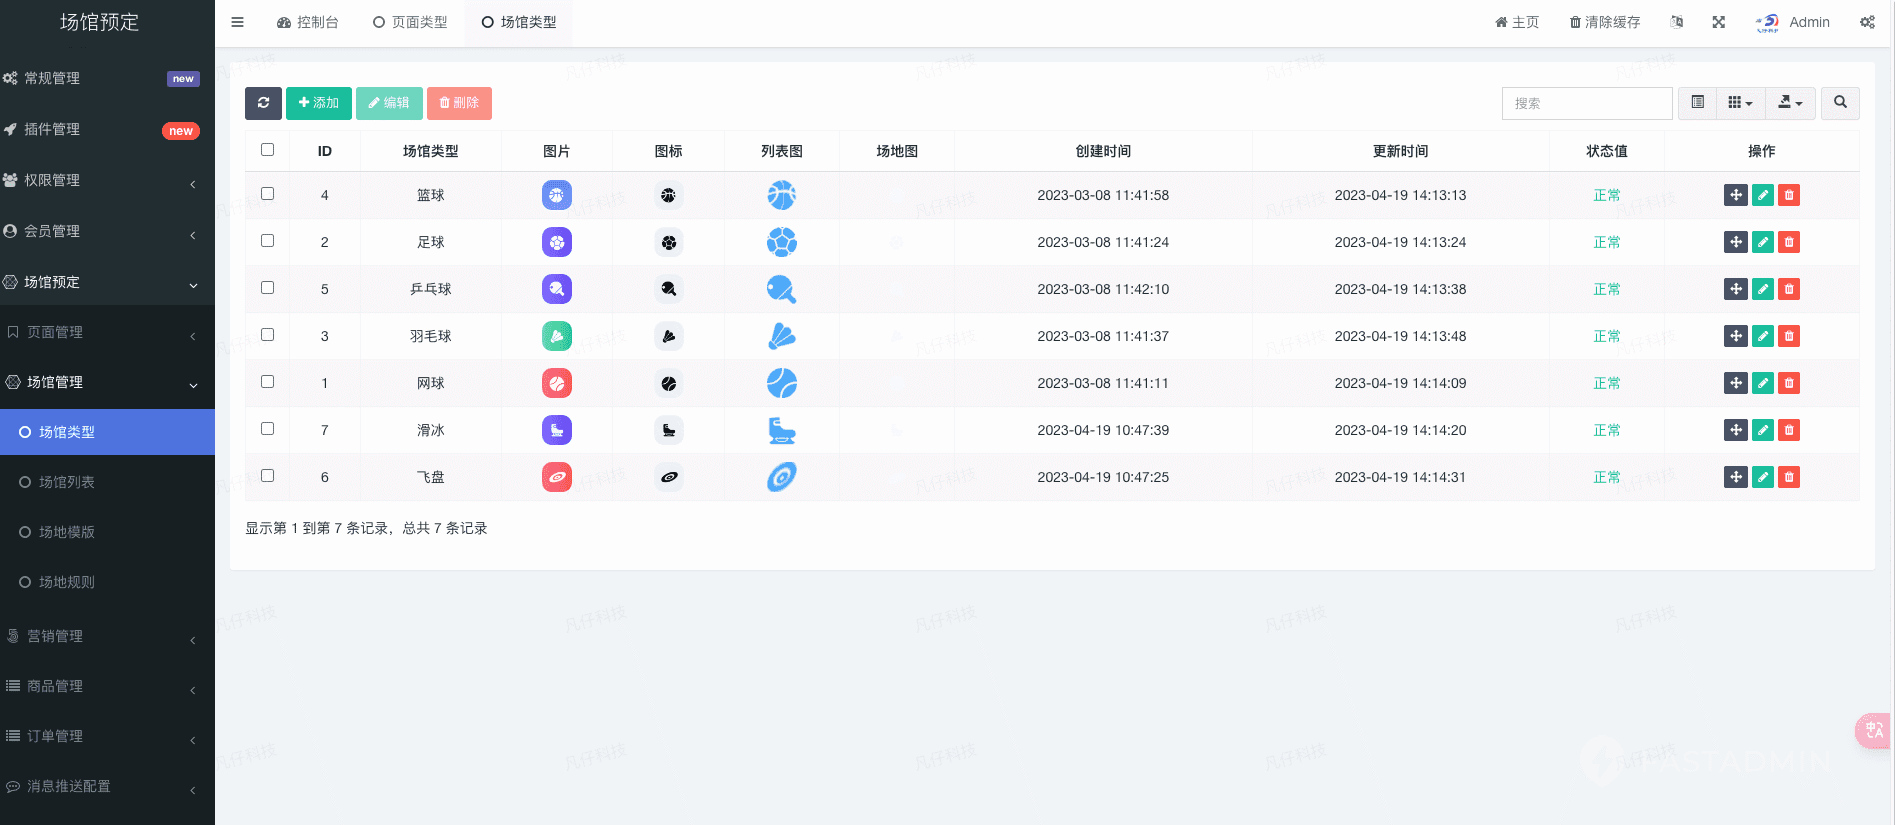
Task: Select the checkbox for 网球 row
Action: pos(267,382)
